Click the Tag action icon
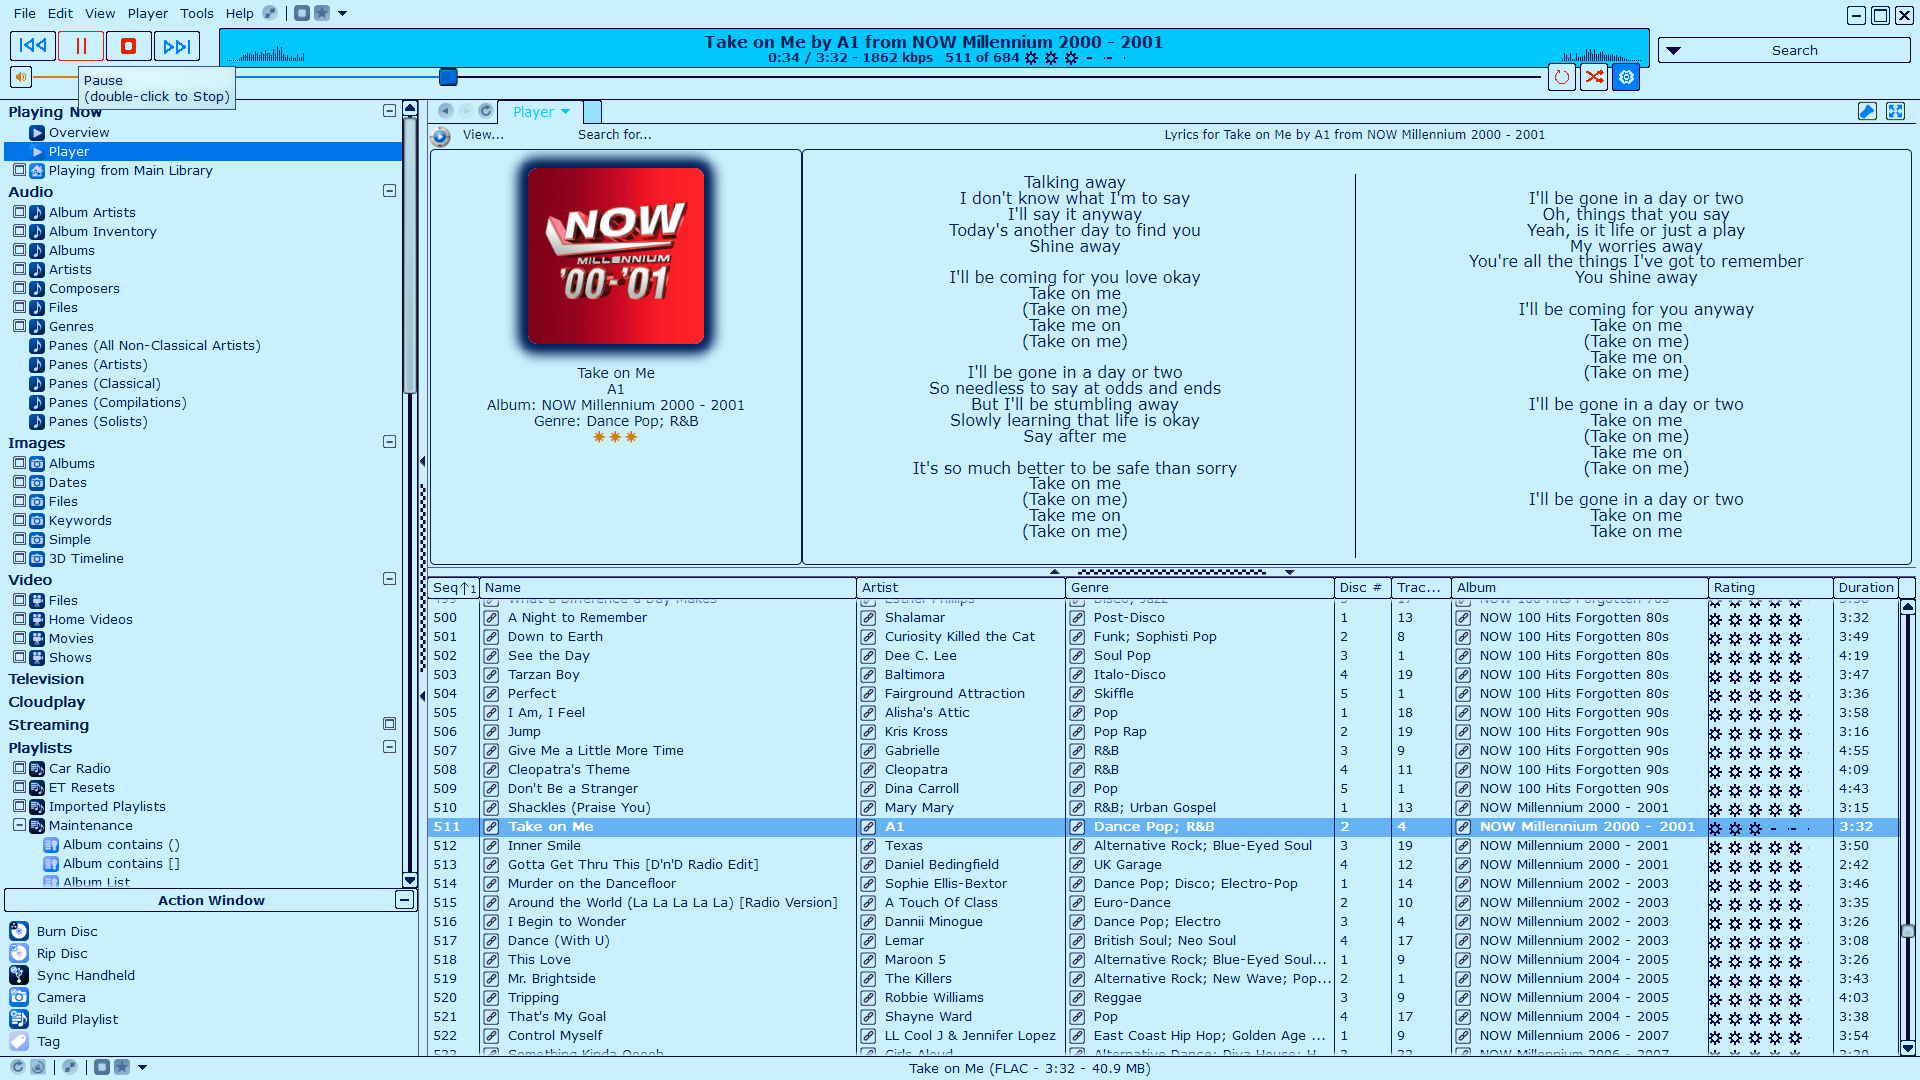Image resolution: width=1920 pixels, height=1080 pixels. 19,1041
